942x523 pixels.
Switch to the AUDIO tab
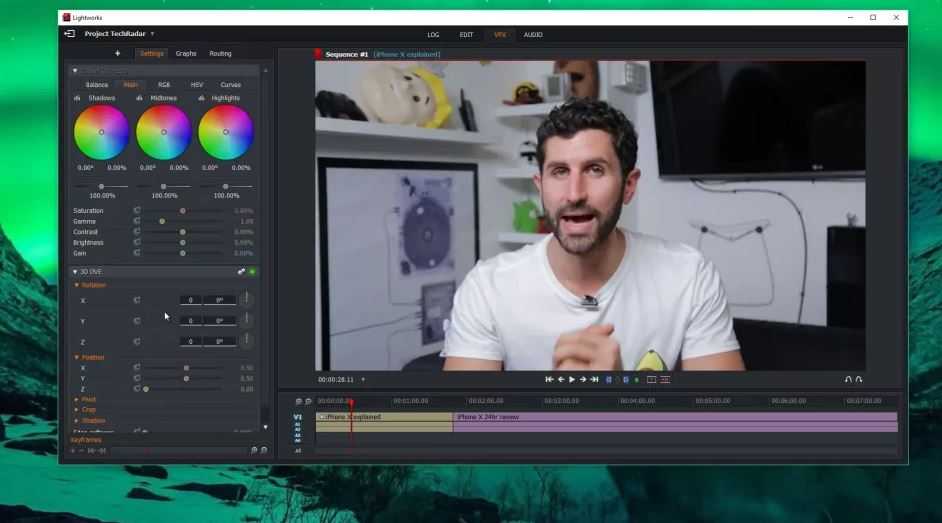point(533,35)
